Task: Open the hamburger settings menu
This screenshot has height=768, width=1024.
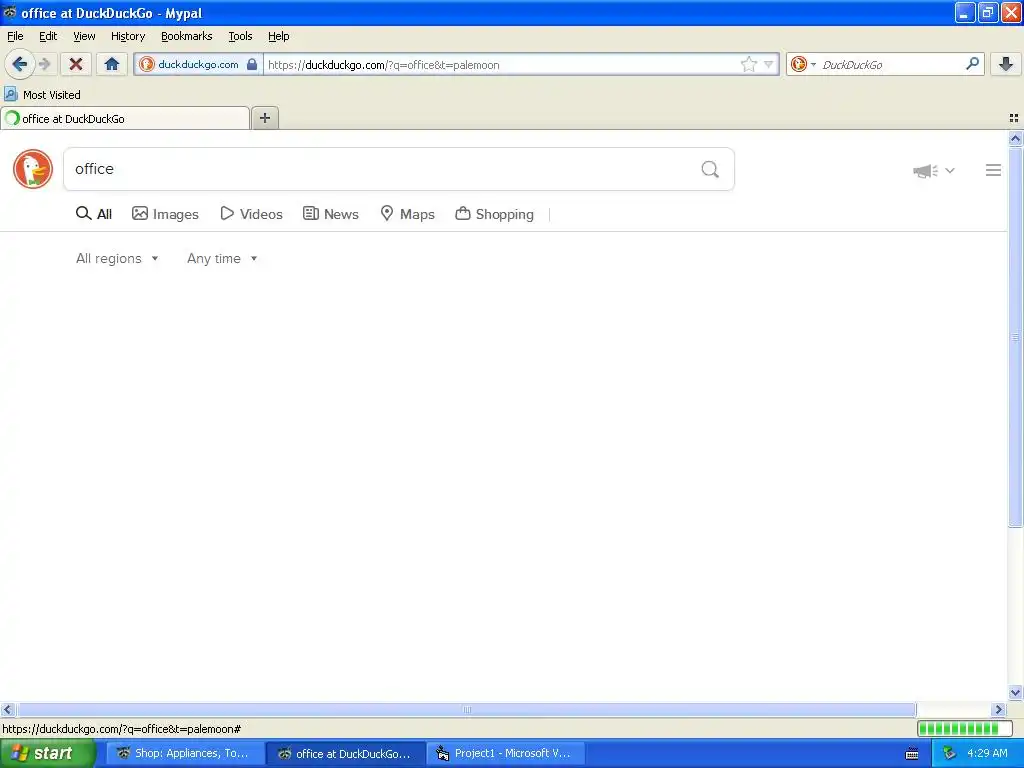Action: click(993, 170)
